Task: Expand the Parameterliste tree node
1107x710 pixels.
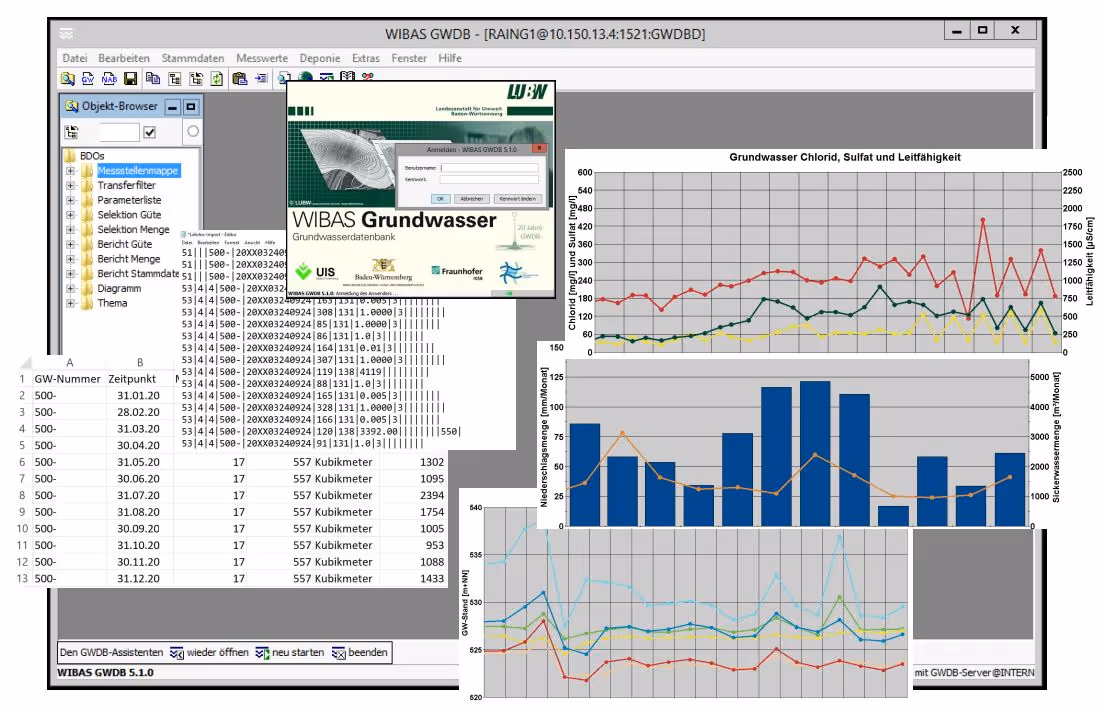Action: 71,200
